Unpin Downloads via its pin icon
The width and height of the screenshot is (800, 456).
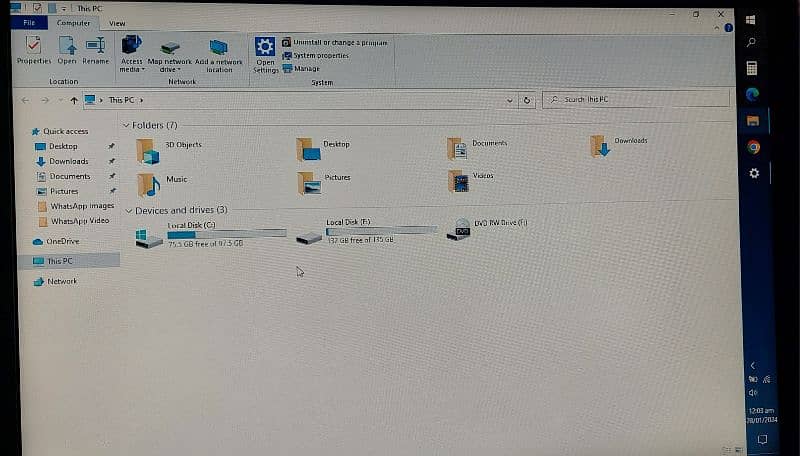[x=112, y=161]
